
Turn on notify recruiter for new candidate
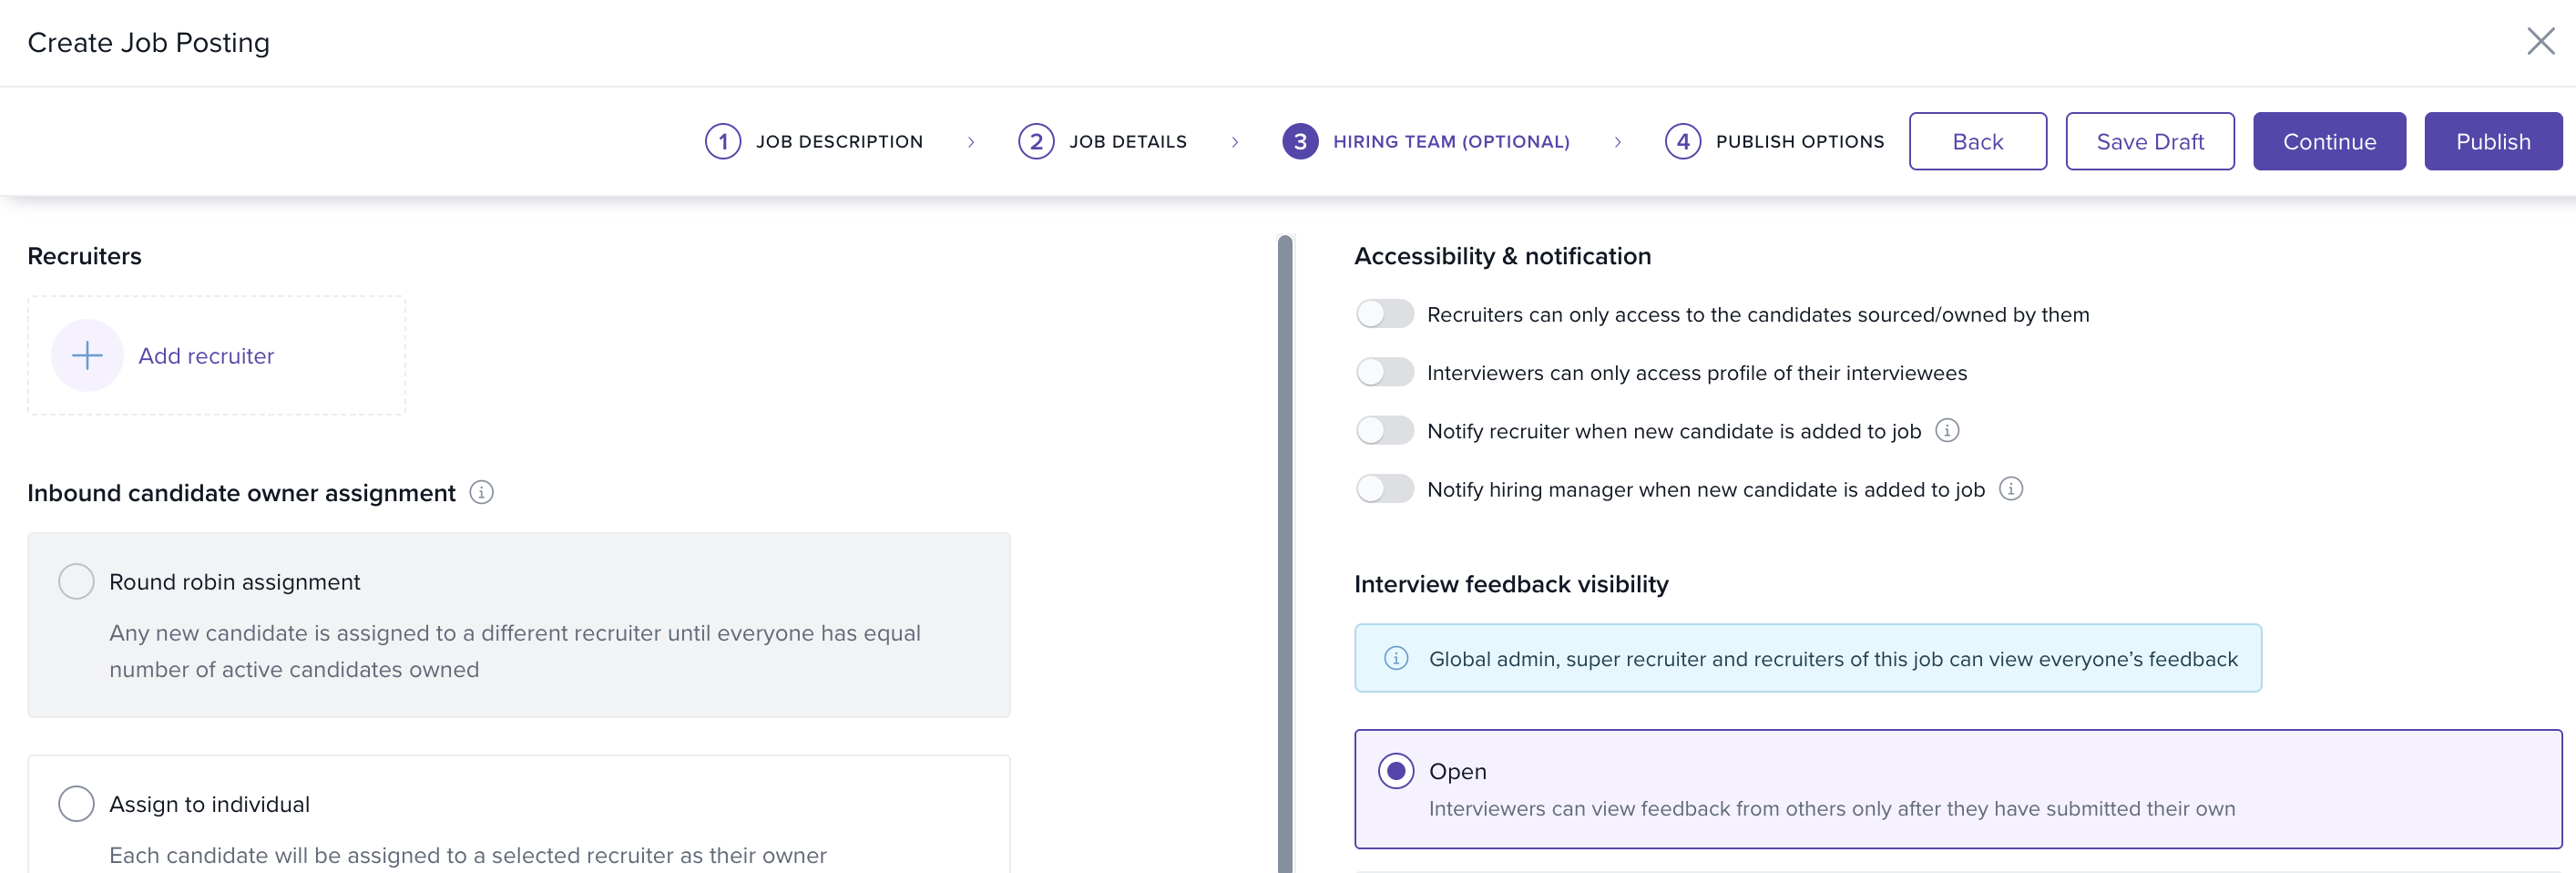coord(1384,431)
